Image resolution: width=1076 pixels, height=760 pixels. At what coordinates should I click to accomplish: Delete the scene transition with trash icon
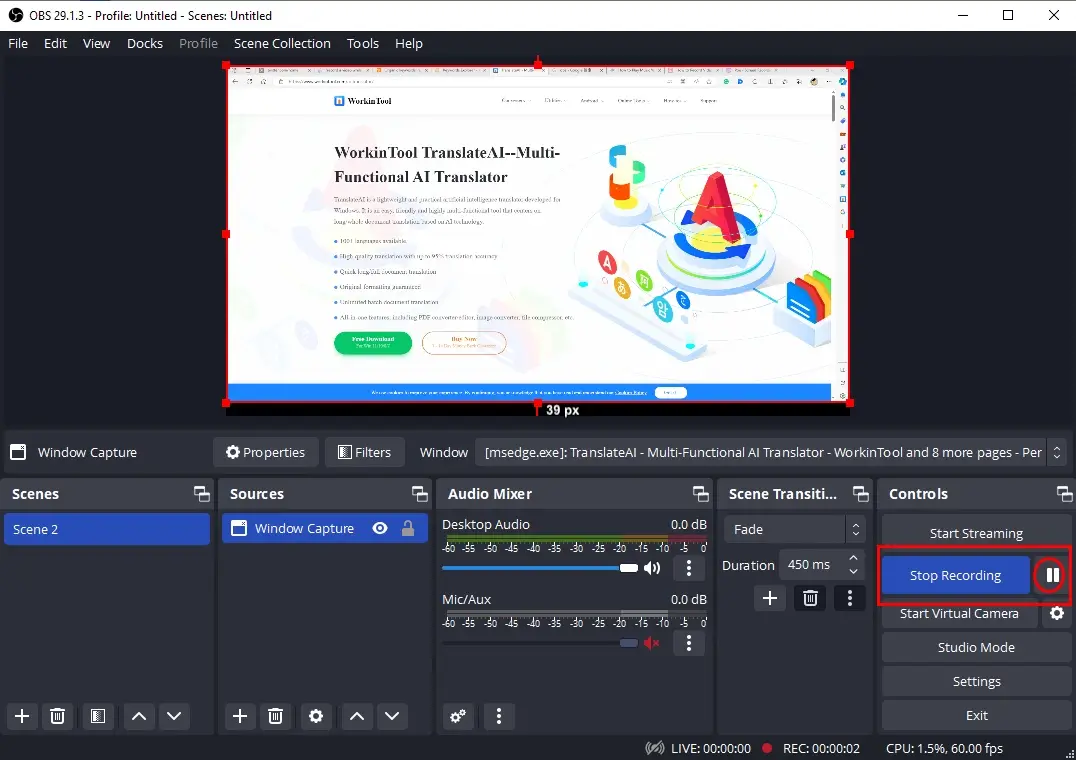coord(810,598)
